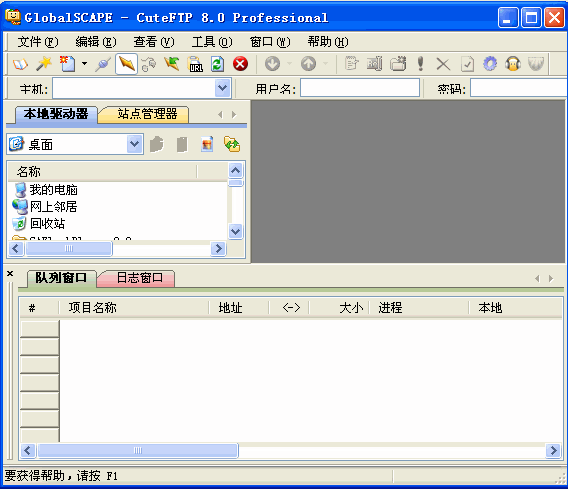Image resolution: width=568 pixels, height=489 pixels.
Task: Click the grayed shield icon in toolbar
Action: 536,64
